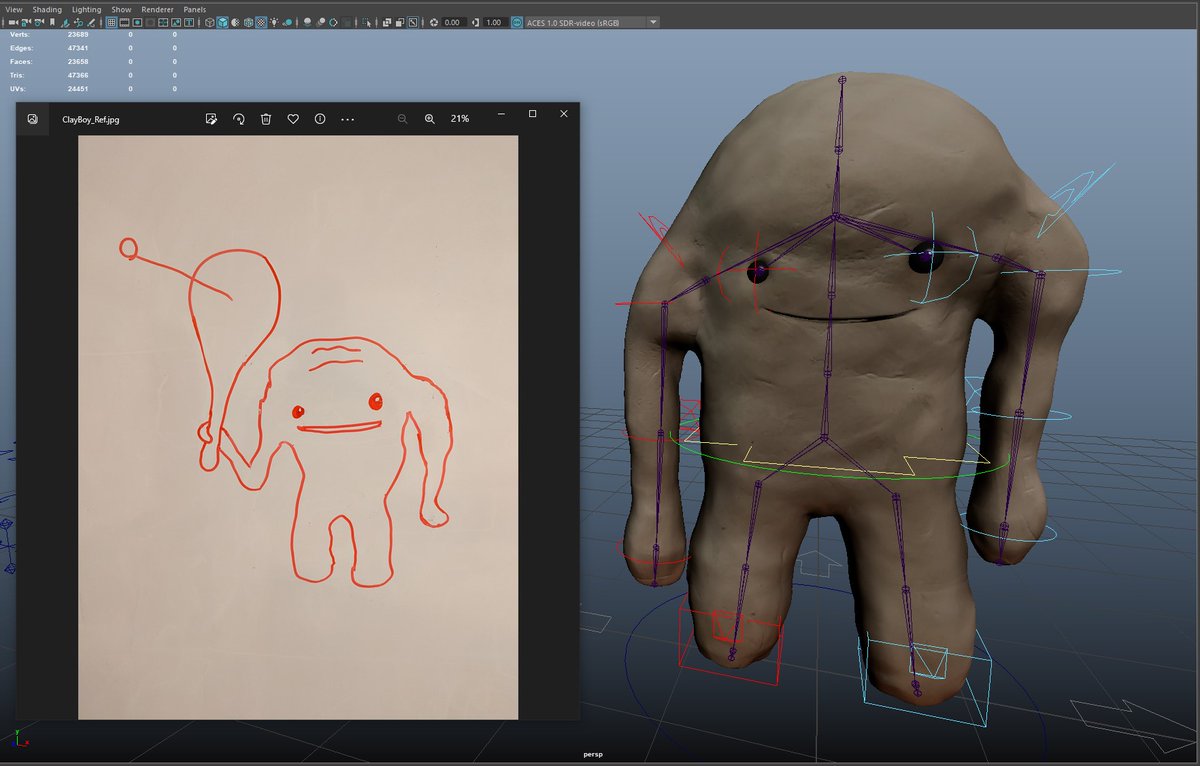Click the camera attributes icon

pos(39,22)
